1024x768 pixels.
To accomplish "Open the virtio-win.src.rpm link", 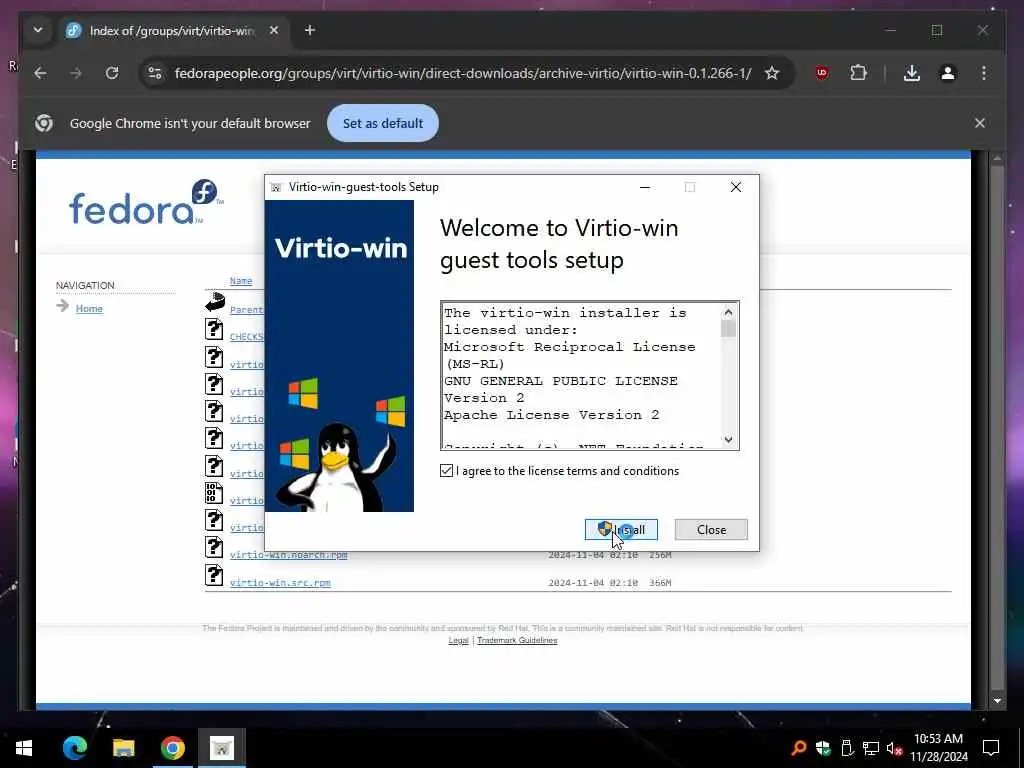I will pyautogui.click(x=280, y=583).
